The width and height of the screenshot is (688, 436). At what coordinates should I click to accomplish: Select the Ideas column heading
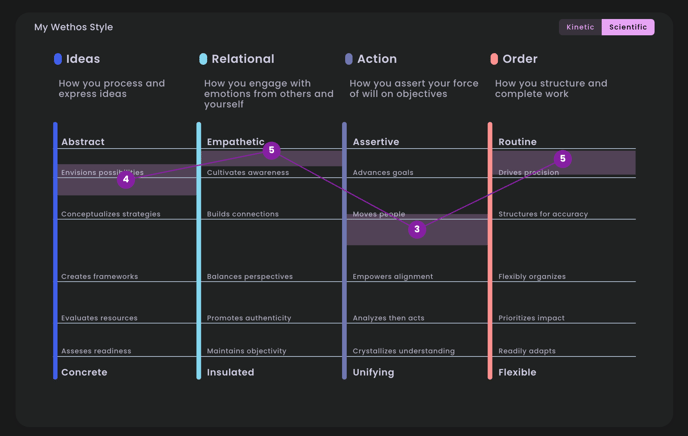[83, 59]
